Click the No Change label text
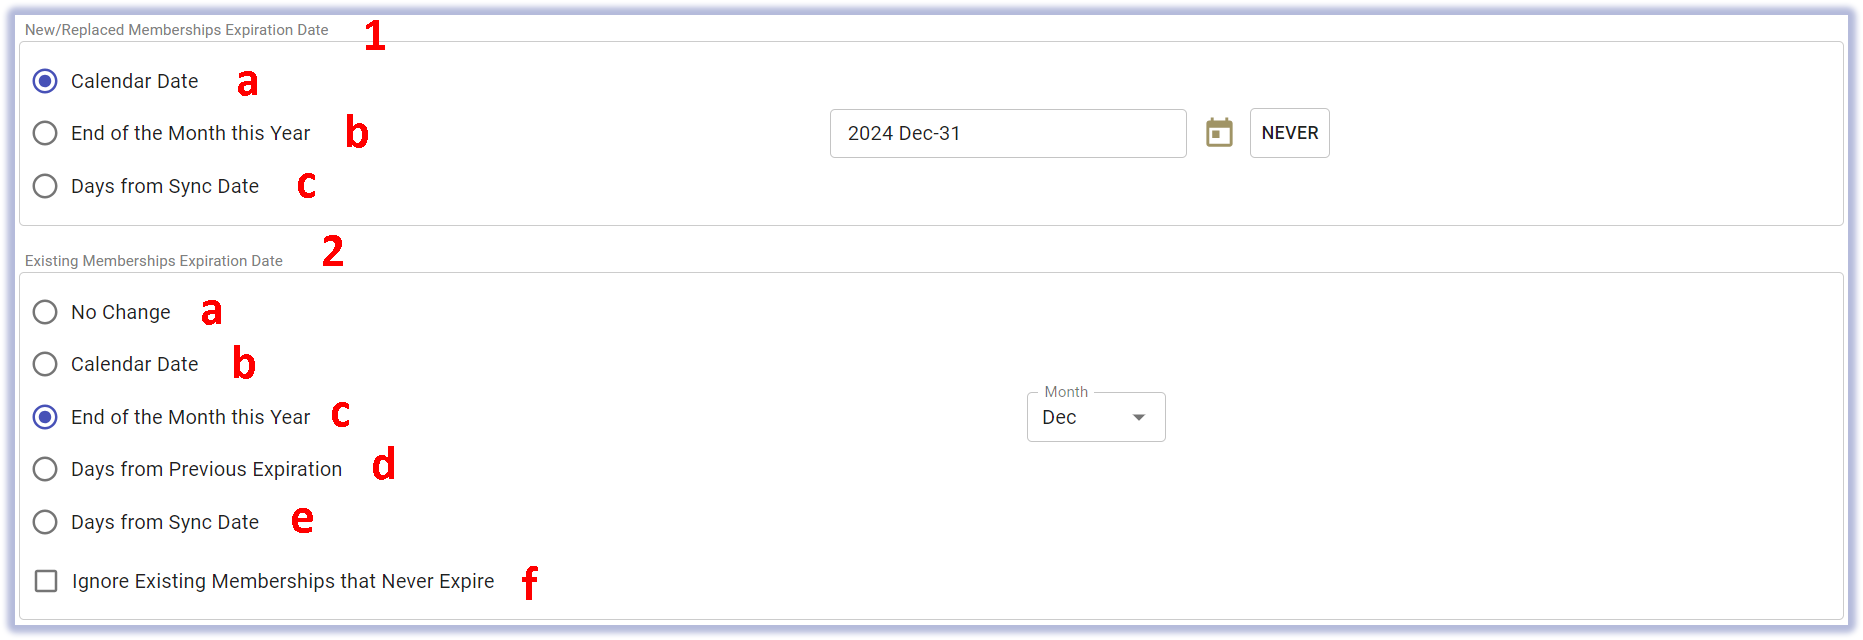 click(x=121, y=312)
